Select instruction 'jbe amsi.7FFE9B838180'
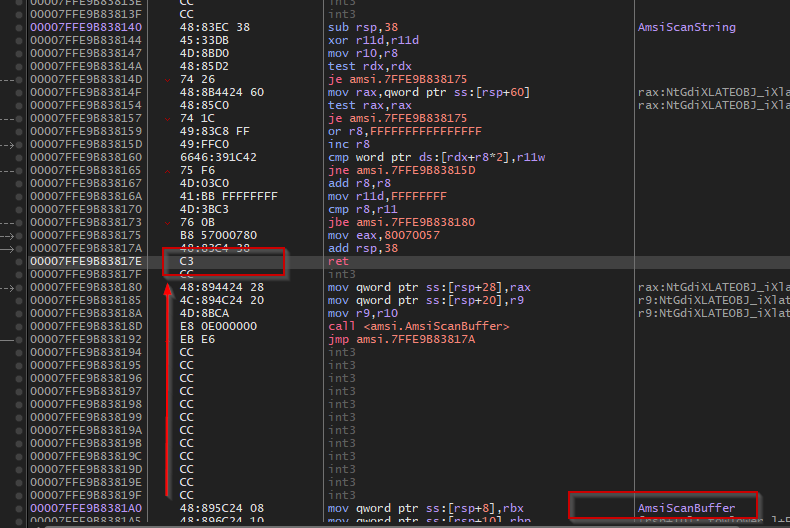This screenshot has height=528, width=790. click(402, 222)
